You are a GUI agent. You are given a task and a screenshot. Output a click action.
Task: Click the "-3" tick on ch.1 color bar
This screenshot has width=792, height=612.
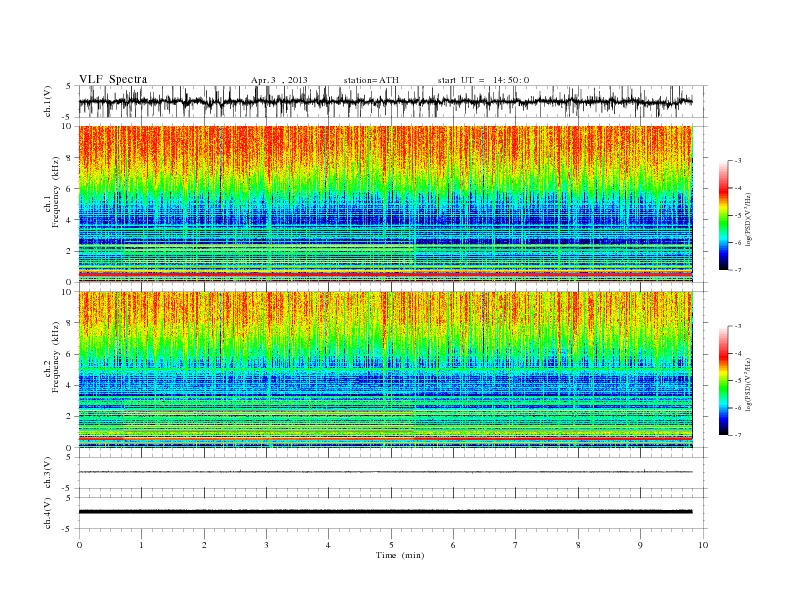coord(738,161)
